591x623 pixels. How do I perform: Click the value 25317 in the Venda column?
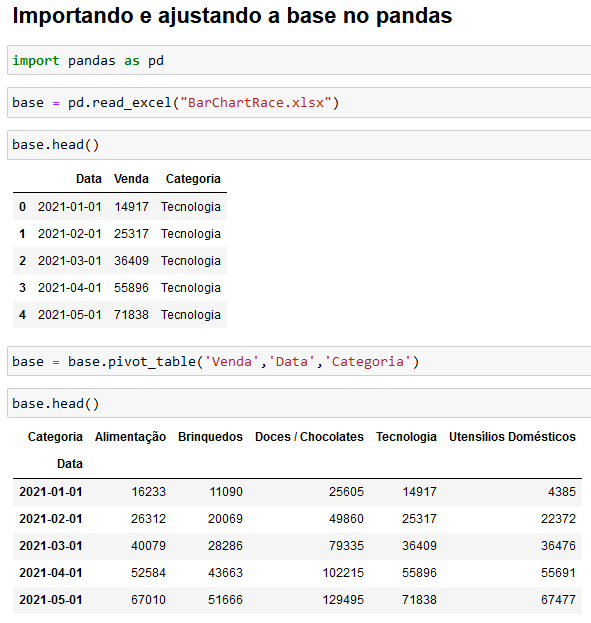[x=132, y=234]
